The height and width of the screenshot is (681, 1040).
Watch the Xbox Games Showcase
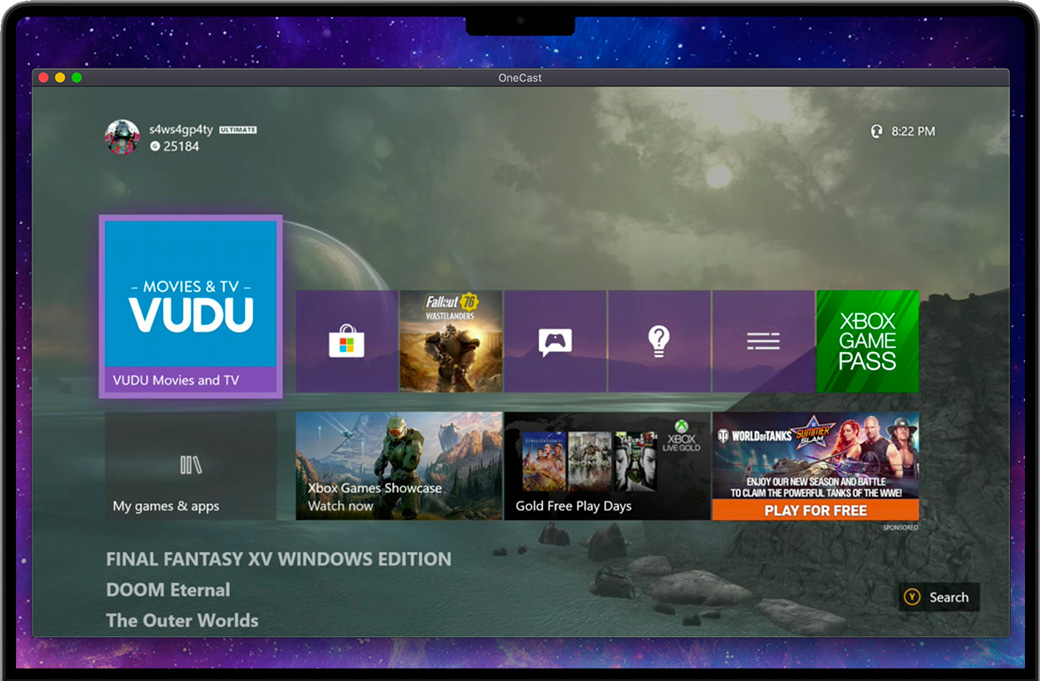(399, 466)
